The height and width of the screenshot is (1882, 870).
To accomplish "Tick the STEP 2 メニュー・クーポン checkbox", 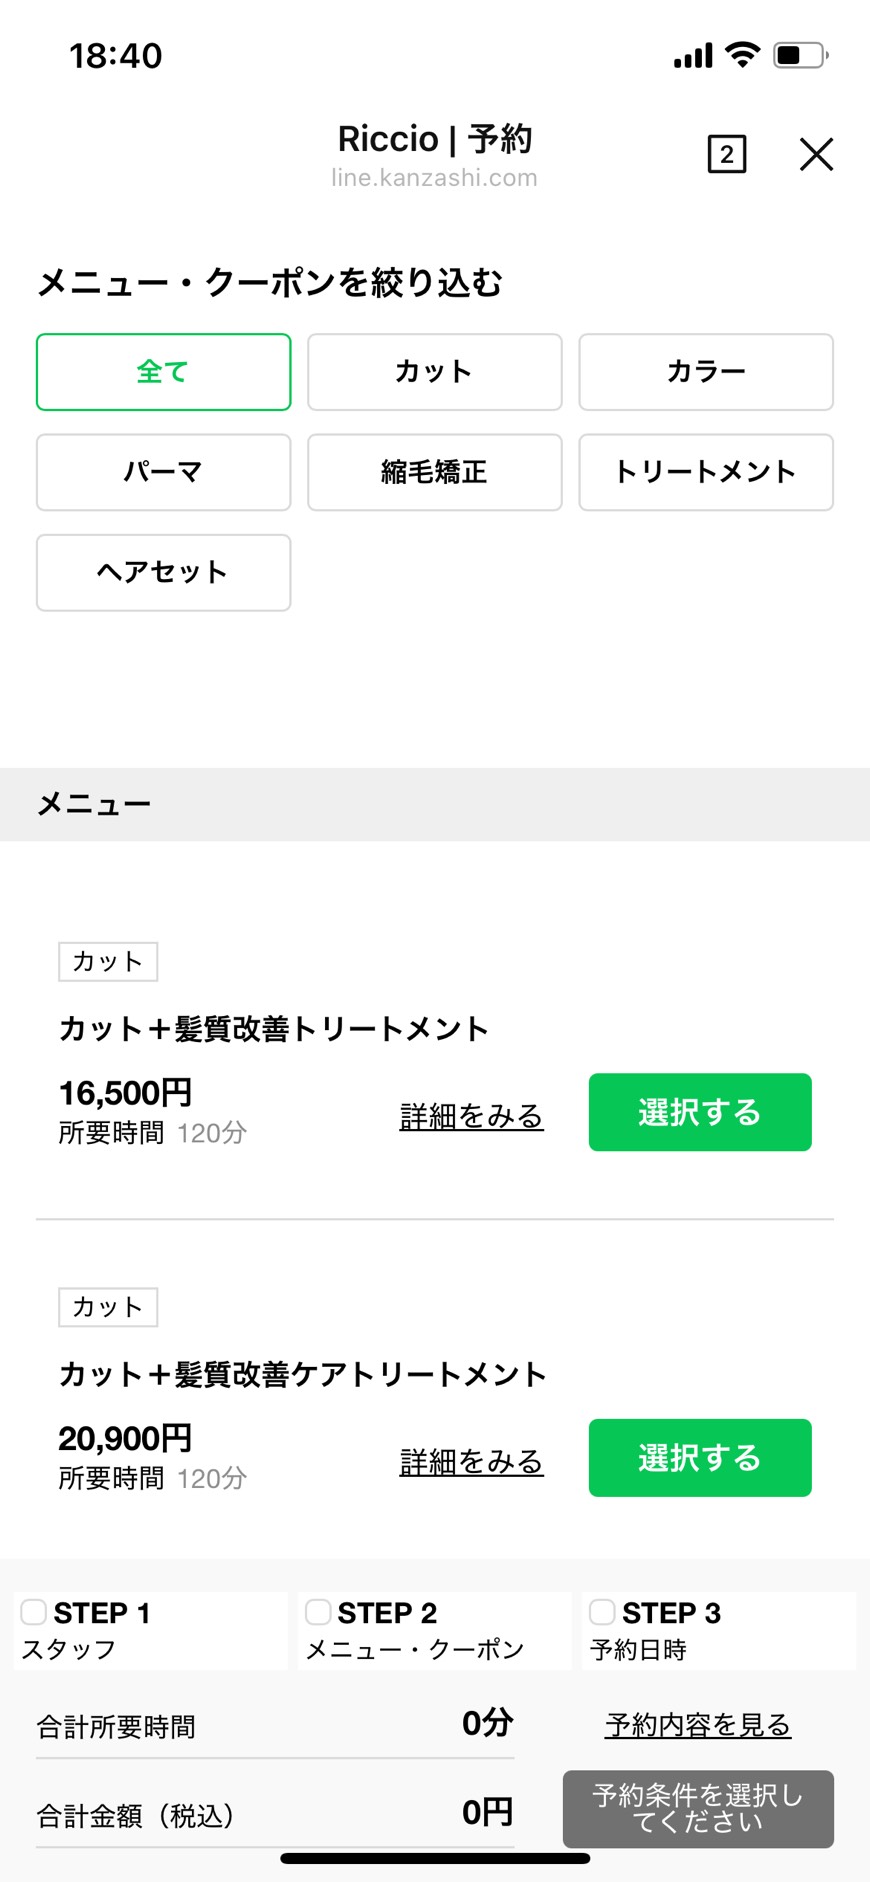I will 318,1612.
